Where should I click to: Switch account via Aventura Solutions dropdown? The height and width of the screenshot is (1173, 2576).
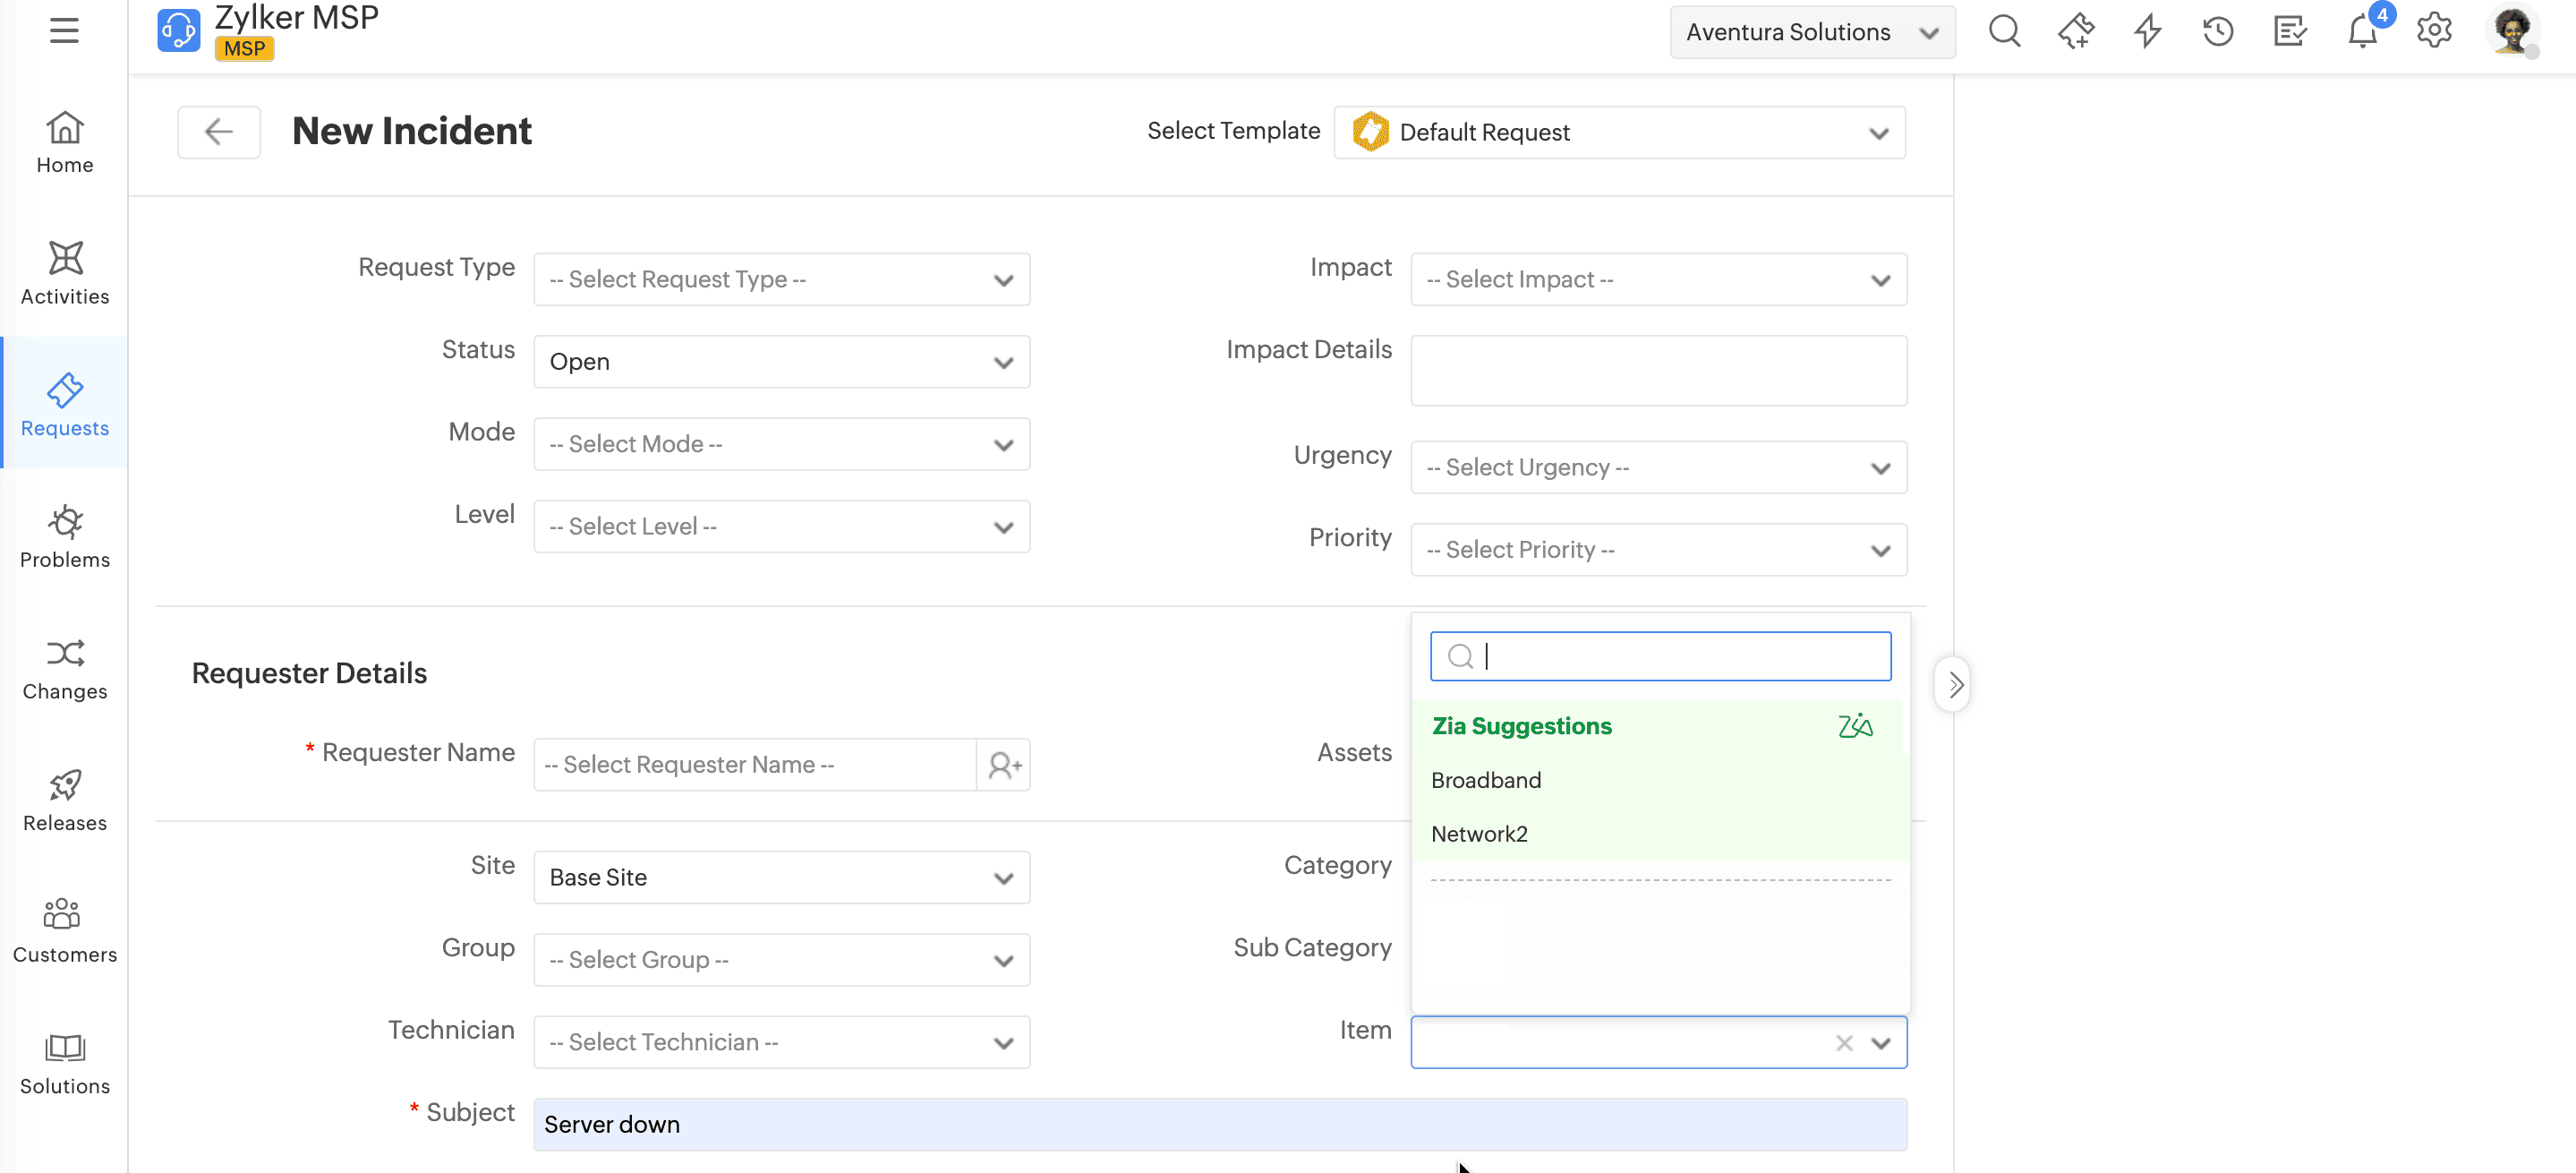click(x=1811, y=32)
